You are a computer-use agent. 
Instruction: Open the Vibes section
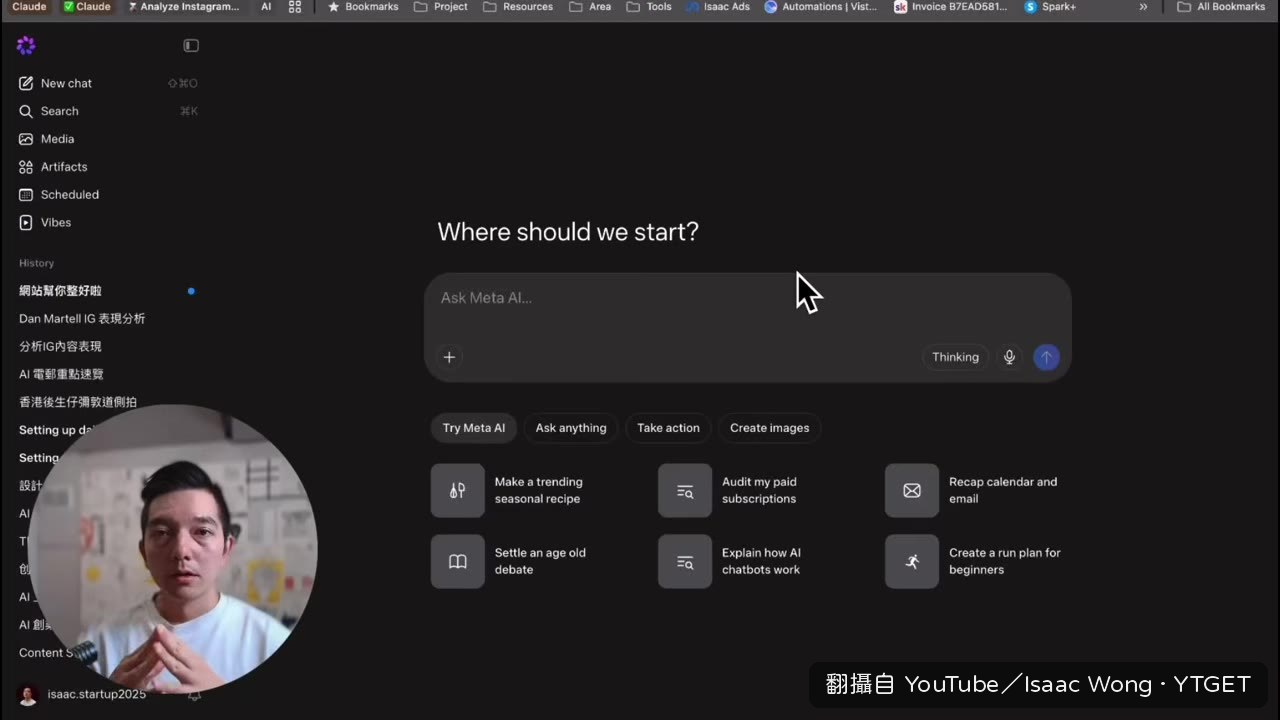(x=108, y=222)
